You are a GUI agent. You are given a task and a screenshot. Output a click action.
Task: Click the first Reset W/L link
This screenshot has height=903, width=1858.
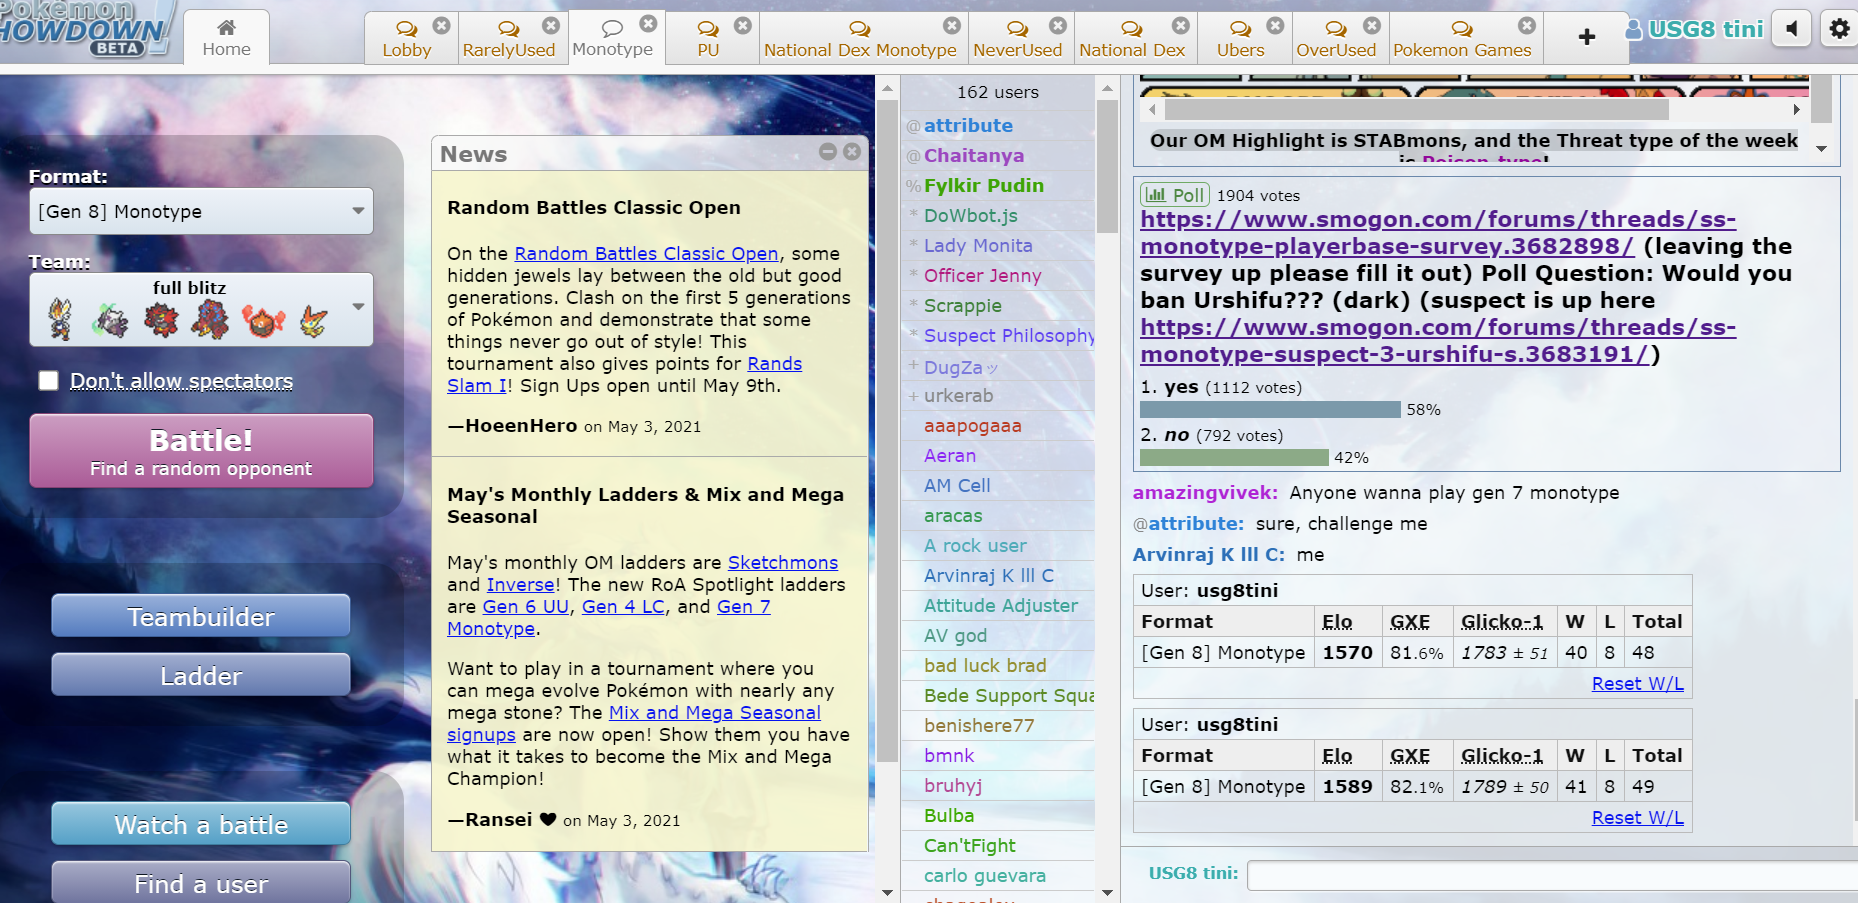click(x=1637, y=683)
